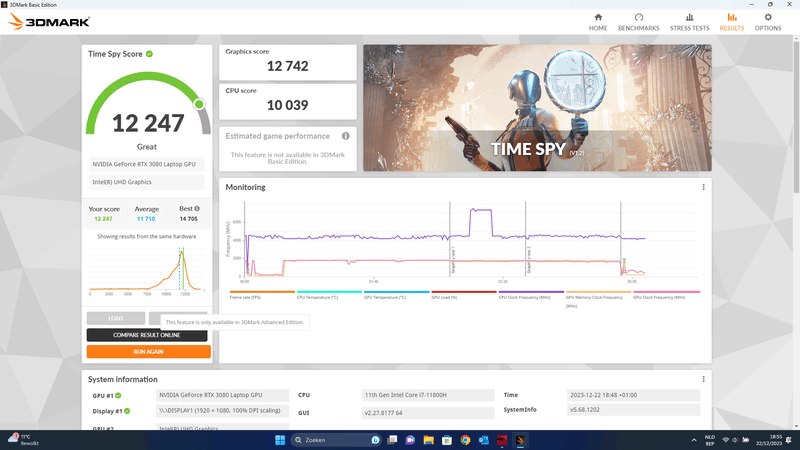Open the Benchmarks section

pyautogui.click(x=638, y=22)
